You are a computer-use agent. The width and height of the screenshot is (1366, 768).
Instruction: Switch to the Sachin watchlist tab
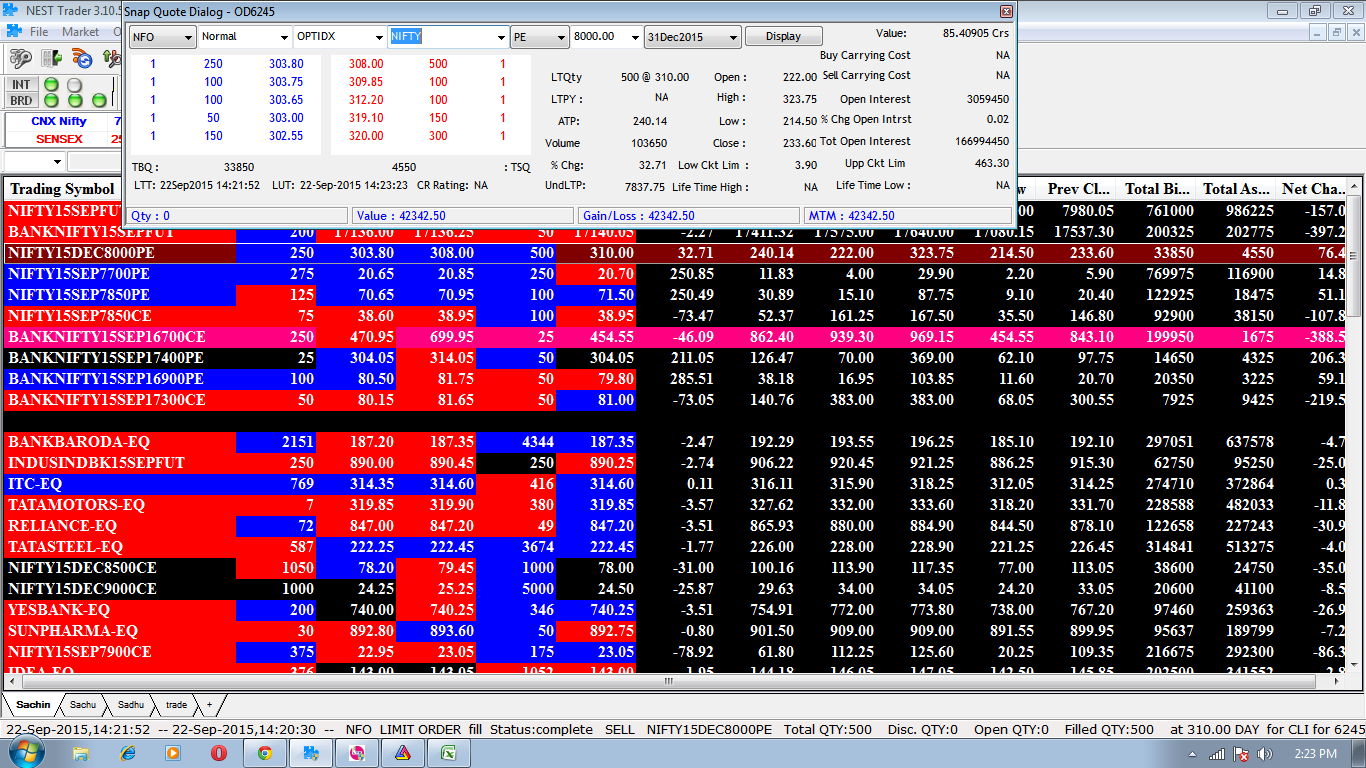(33, 705)
